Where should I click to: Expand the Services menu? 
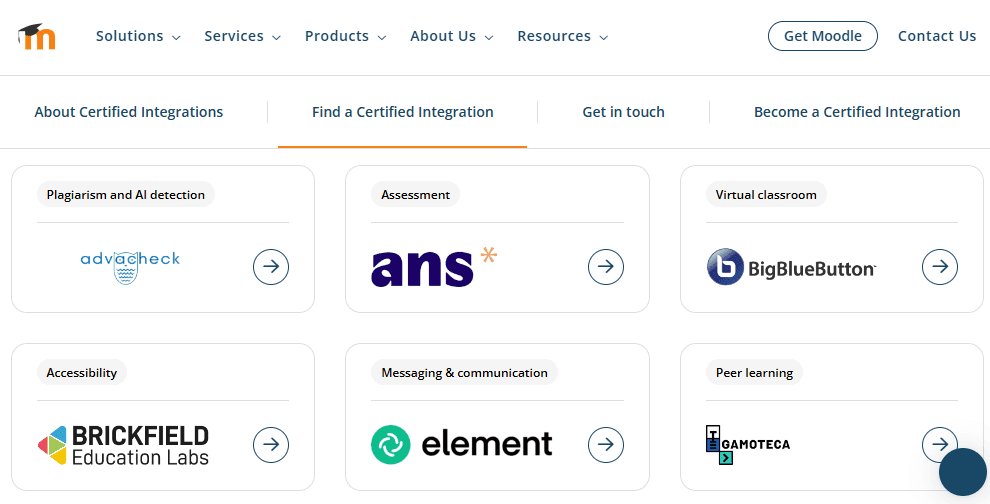click(242, 37)
